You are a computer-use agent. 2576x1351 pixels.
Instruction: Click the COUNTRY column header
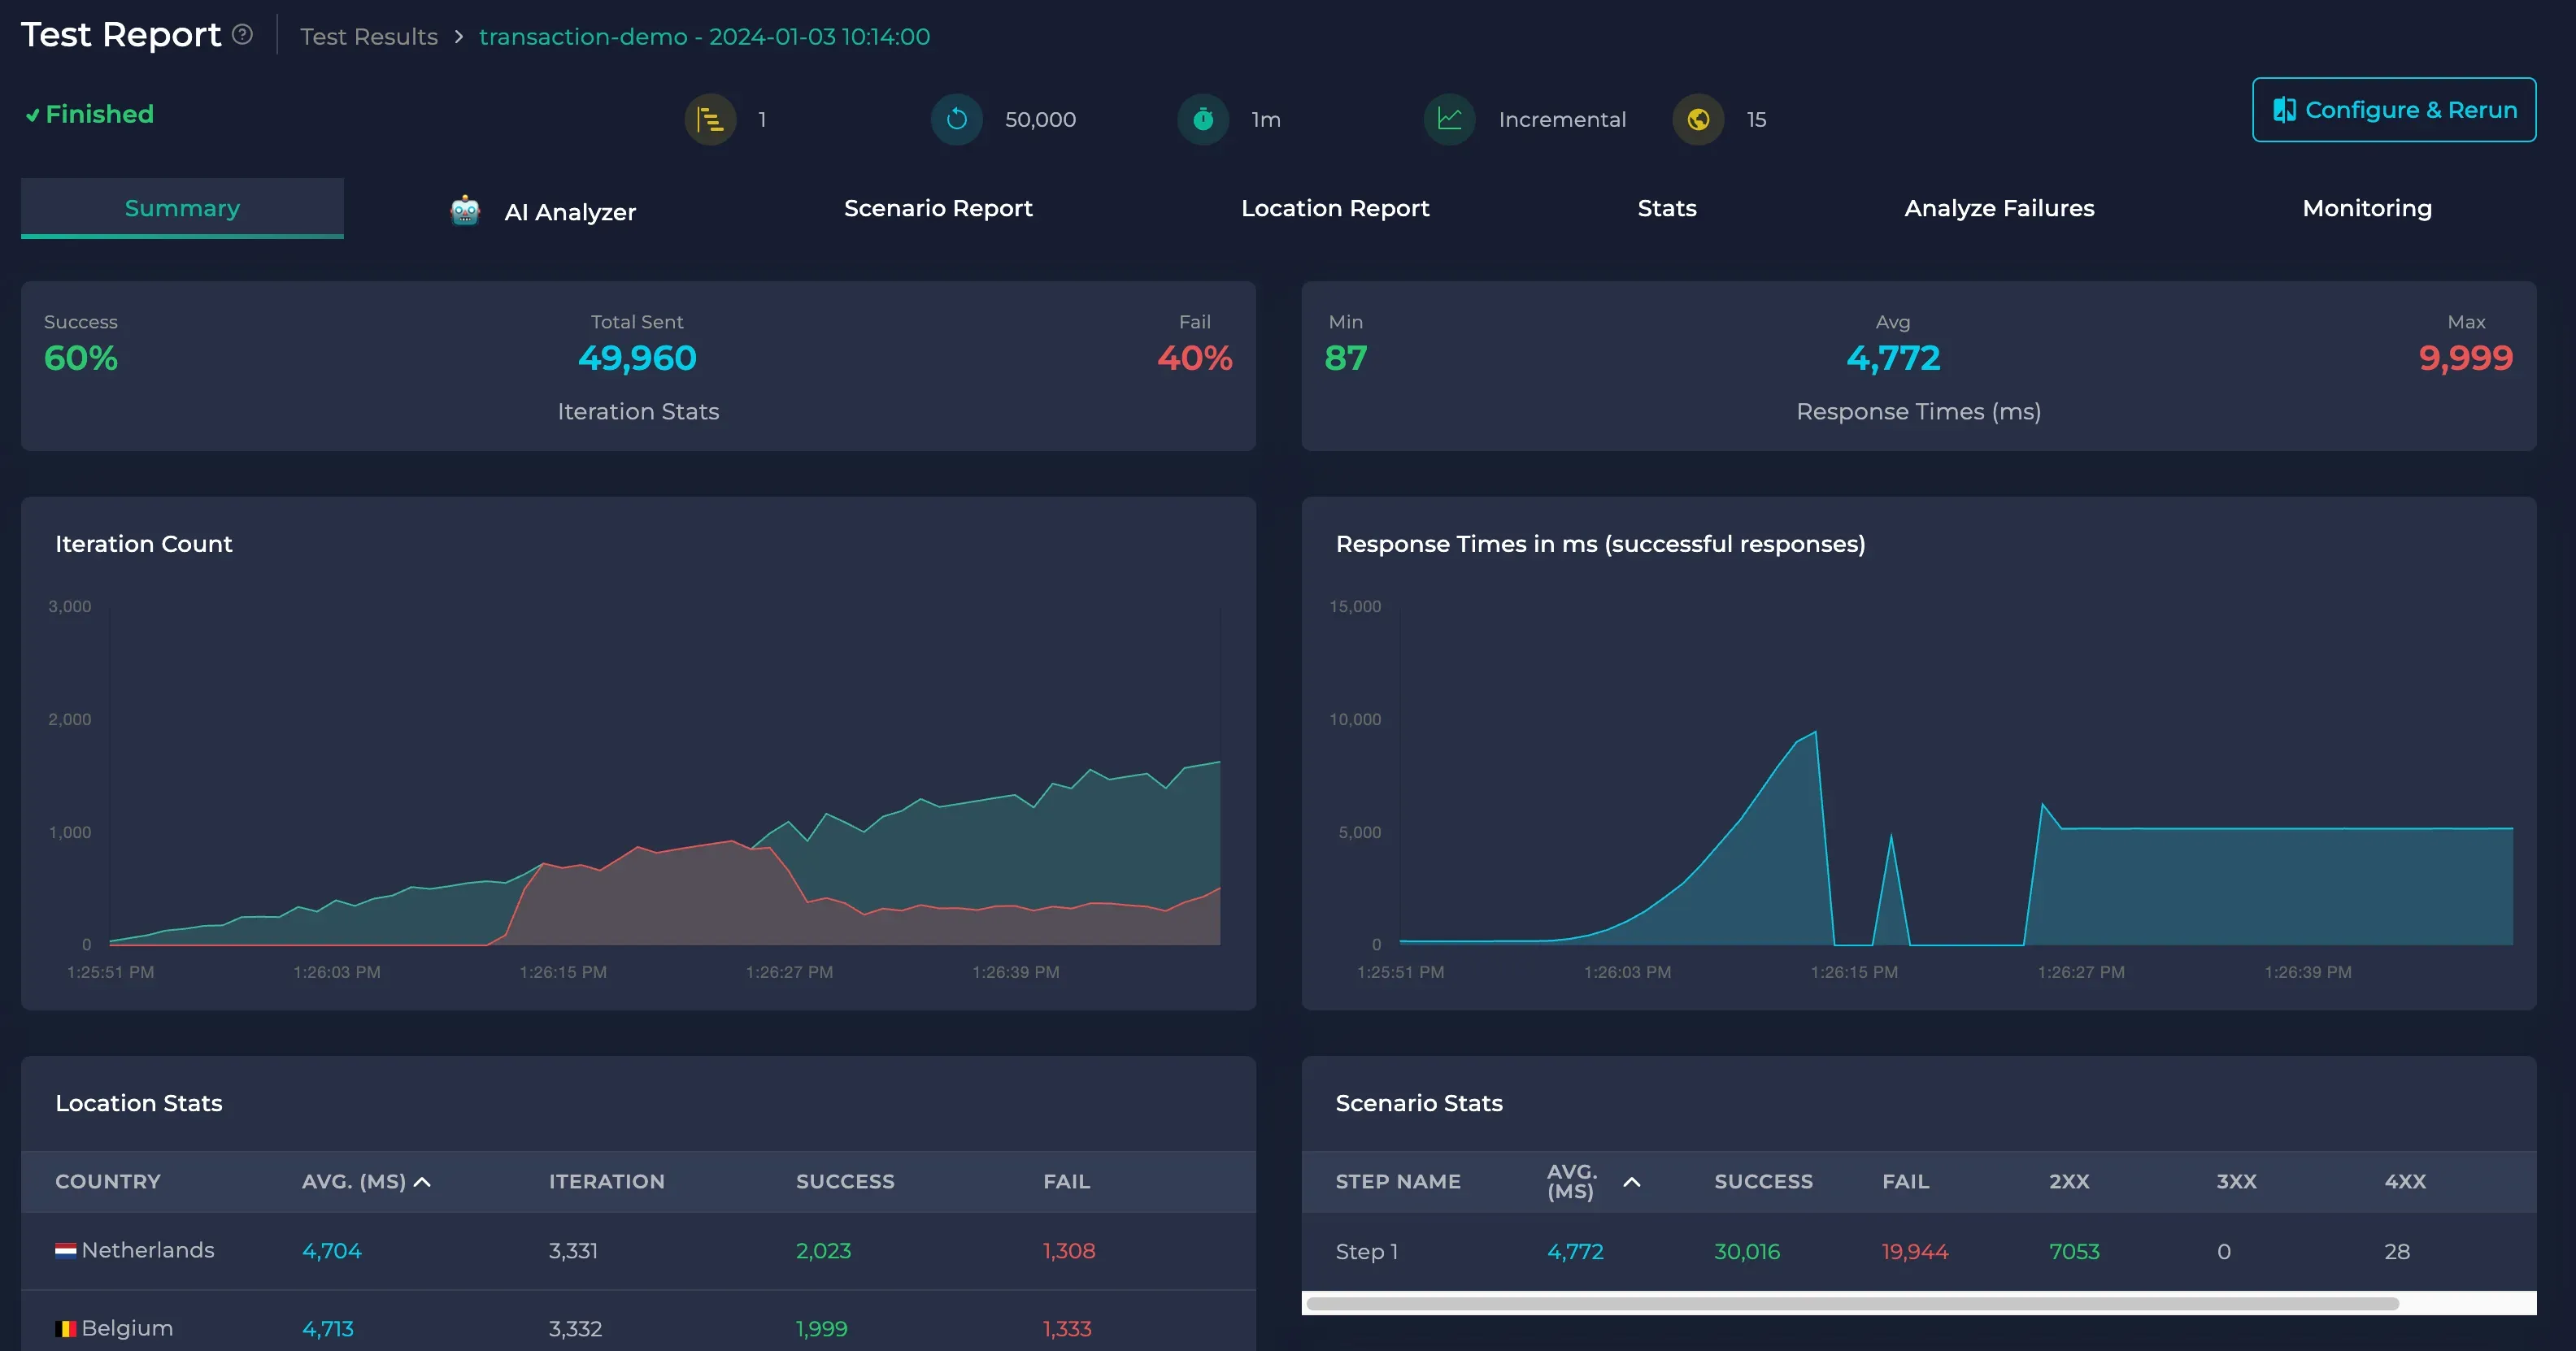point(108,1181)
